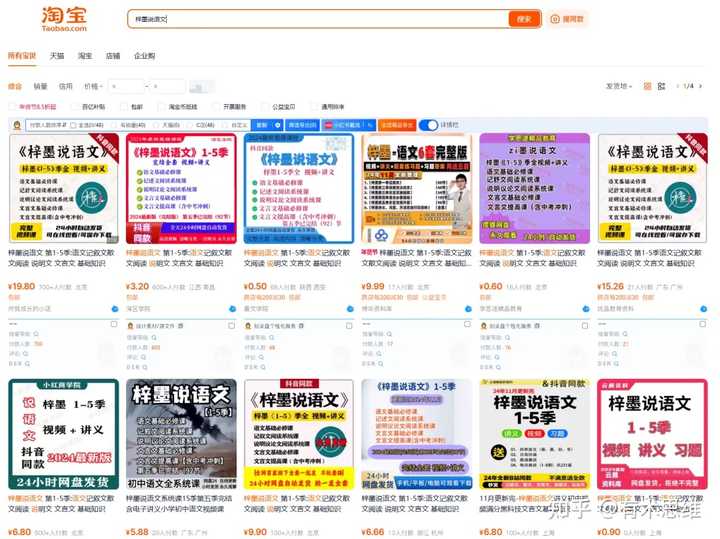Click the first magnifier icon under ¥19.80 item
Screen dimensions: 720x539
[36, 334]
